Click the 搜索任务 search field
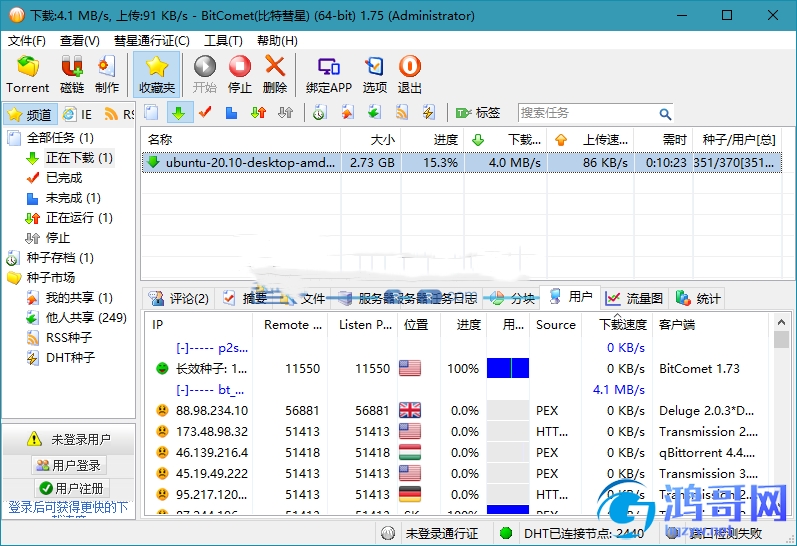The height and width of the screenshot is (546, 797). click(587, 113)
